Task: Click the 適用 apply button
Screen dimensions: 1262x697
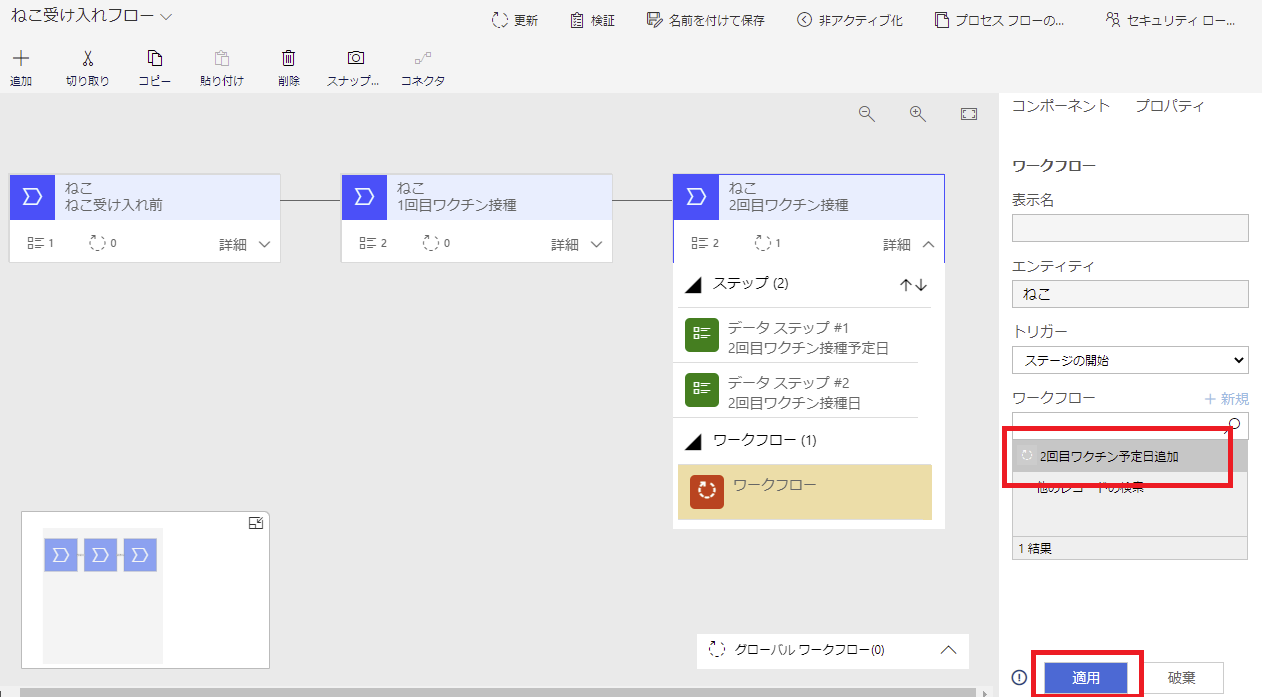Action: [1086, 678]
